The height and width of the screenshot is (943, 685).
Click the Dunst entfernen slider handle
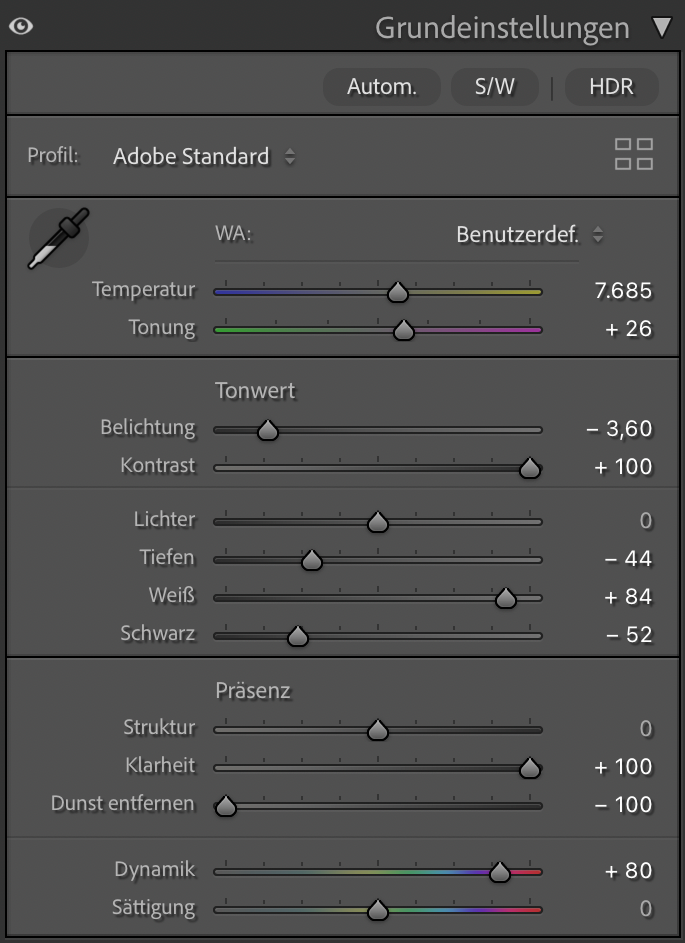pos(226,806)
